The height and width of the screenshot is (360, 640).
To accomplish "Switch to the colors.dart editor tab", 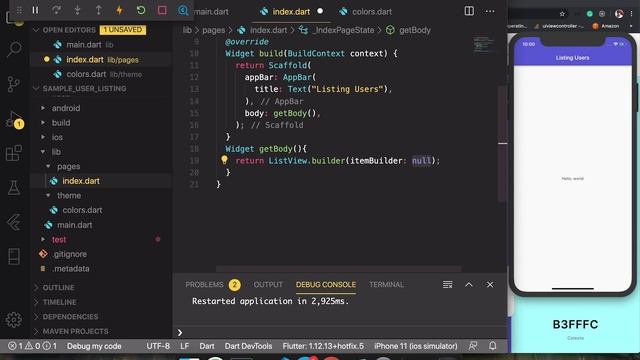I will [366, 11].
